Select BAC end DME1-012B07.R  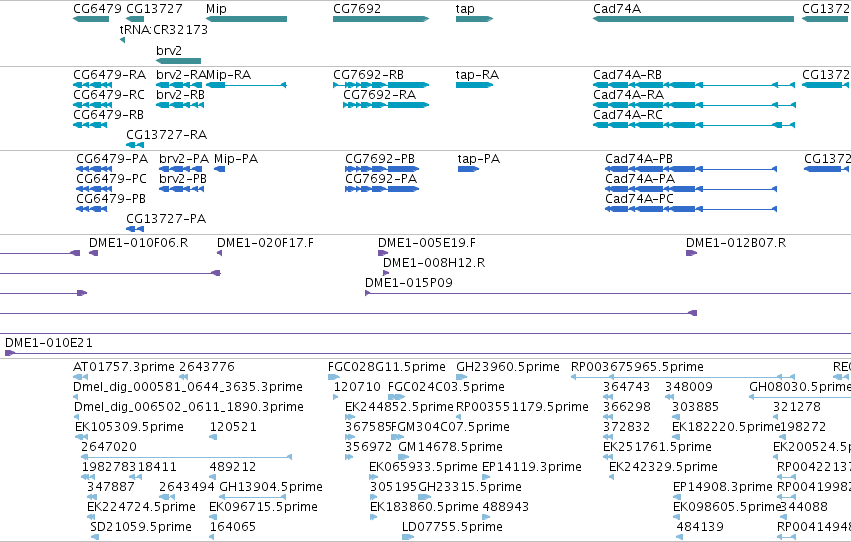coord(691,253)
